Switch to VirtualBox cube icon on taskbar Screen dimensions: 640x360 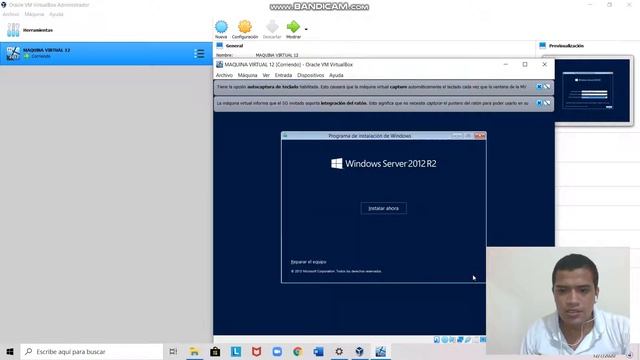pyautogui.click(x=360, y=351)
